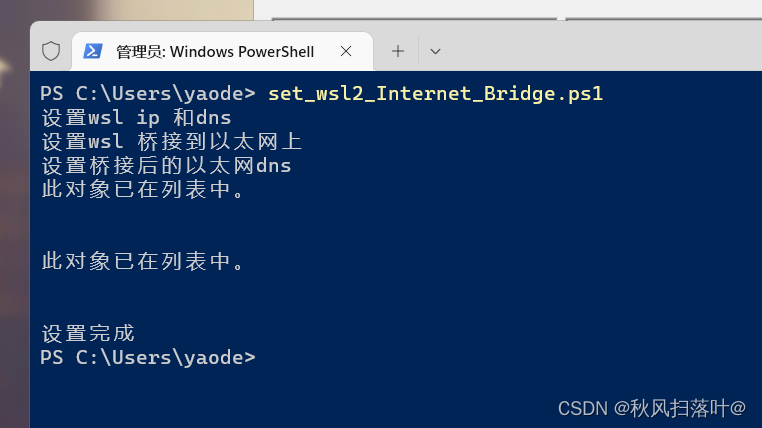Image resolution: width=762 pixels, height=428 pixels.
Task: Click the set_wsl2_Internet_Bridge.ps1 command text
Action: pos(435,94)
